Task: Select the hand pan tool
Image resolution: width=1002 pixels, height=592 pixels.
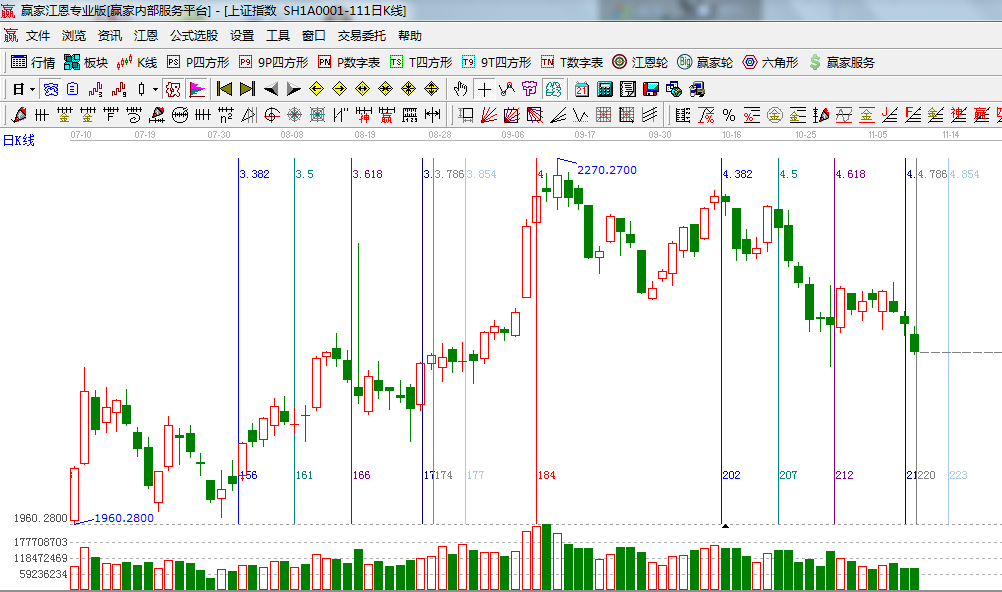Action: [x=460, y=89]
